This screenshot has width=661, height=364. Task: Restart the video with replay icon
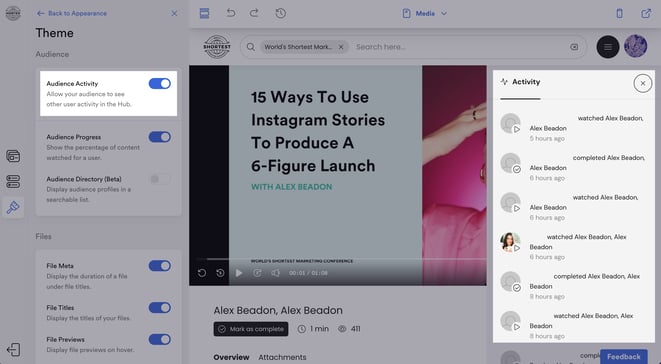[202, 273]
